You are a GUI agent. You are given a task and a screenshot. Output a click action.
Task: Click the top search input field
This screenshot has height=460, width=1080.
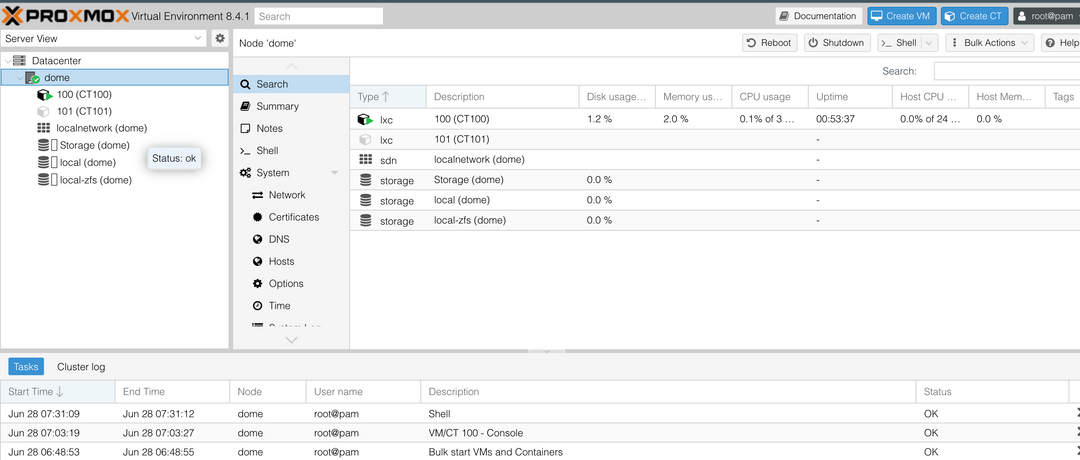click(318, 16)
